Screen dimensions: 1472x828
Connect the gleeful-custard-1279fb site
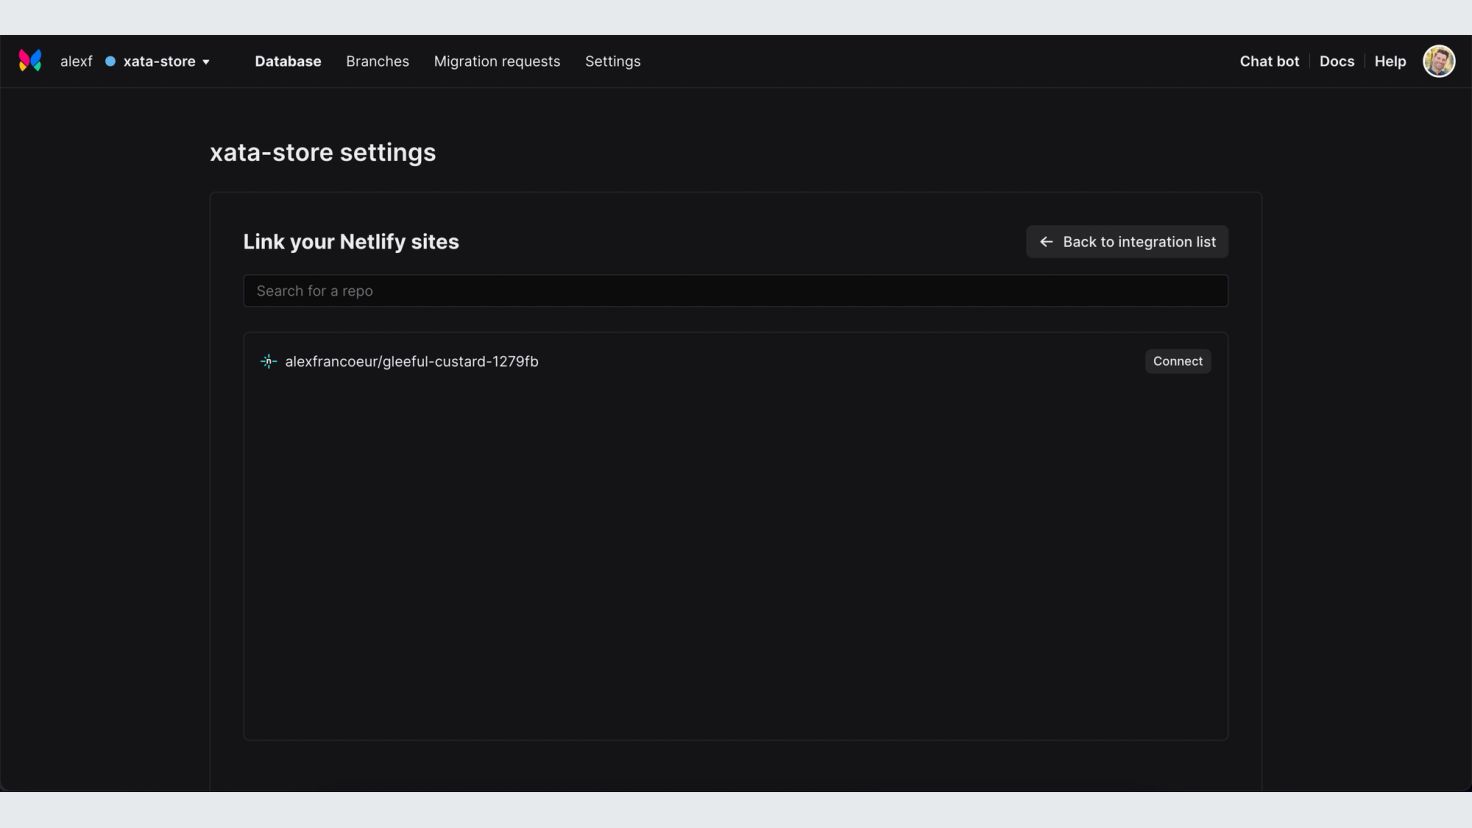point(1178,361)
